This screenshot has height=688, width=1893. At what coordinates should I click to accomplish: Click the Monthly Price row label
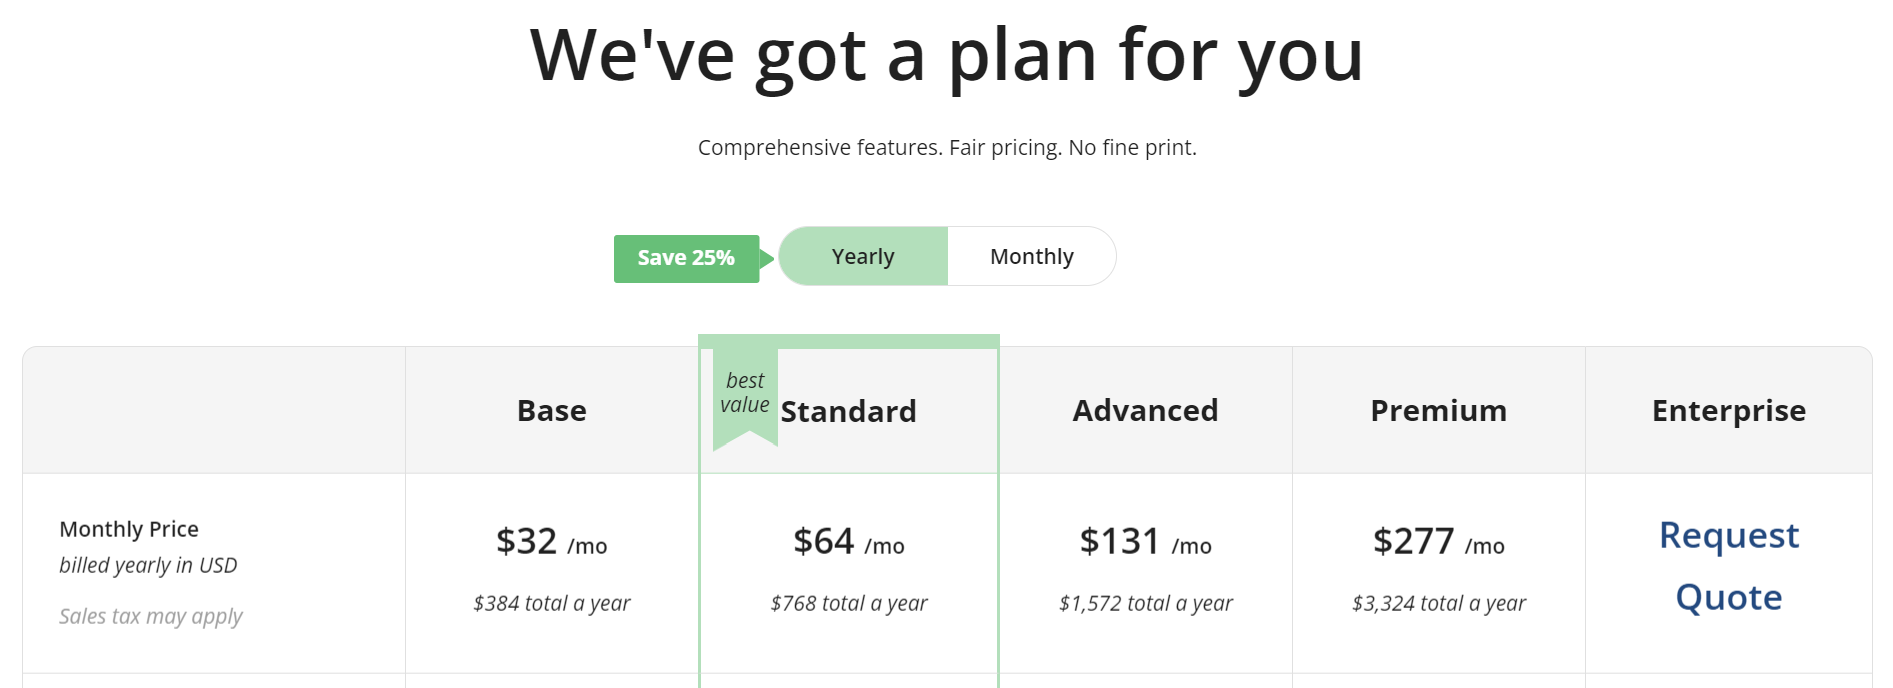[129, 529]
